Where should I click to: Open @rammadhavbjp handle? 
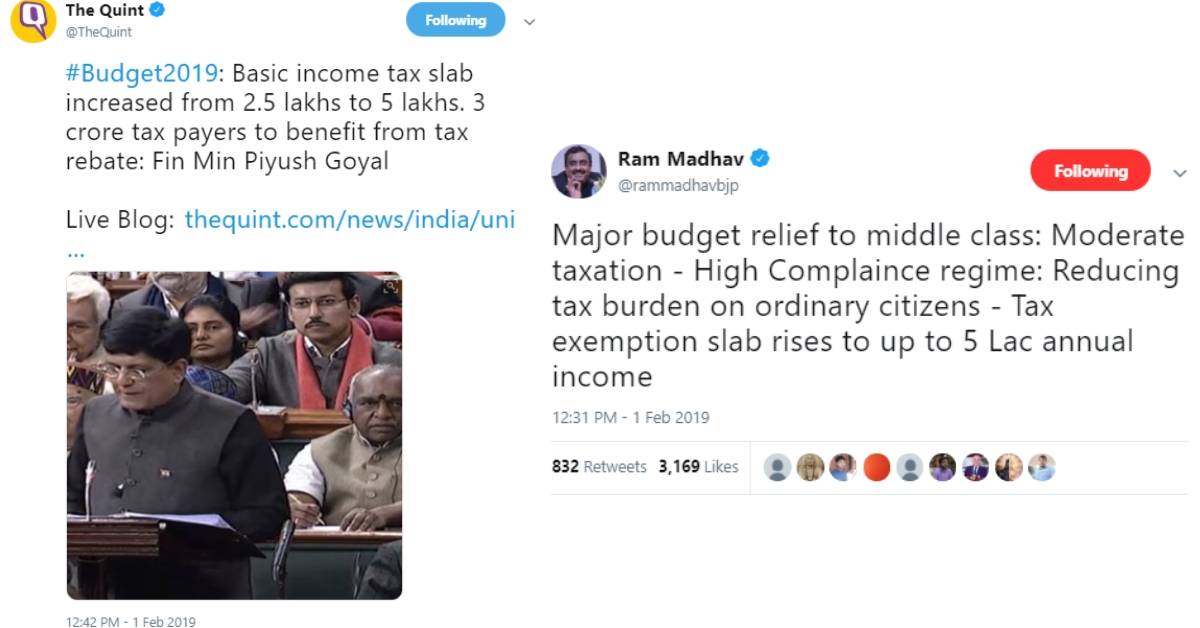[x=678, y=185]
